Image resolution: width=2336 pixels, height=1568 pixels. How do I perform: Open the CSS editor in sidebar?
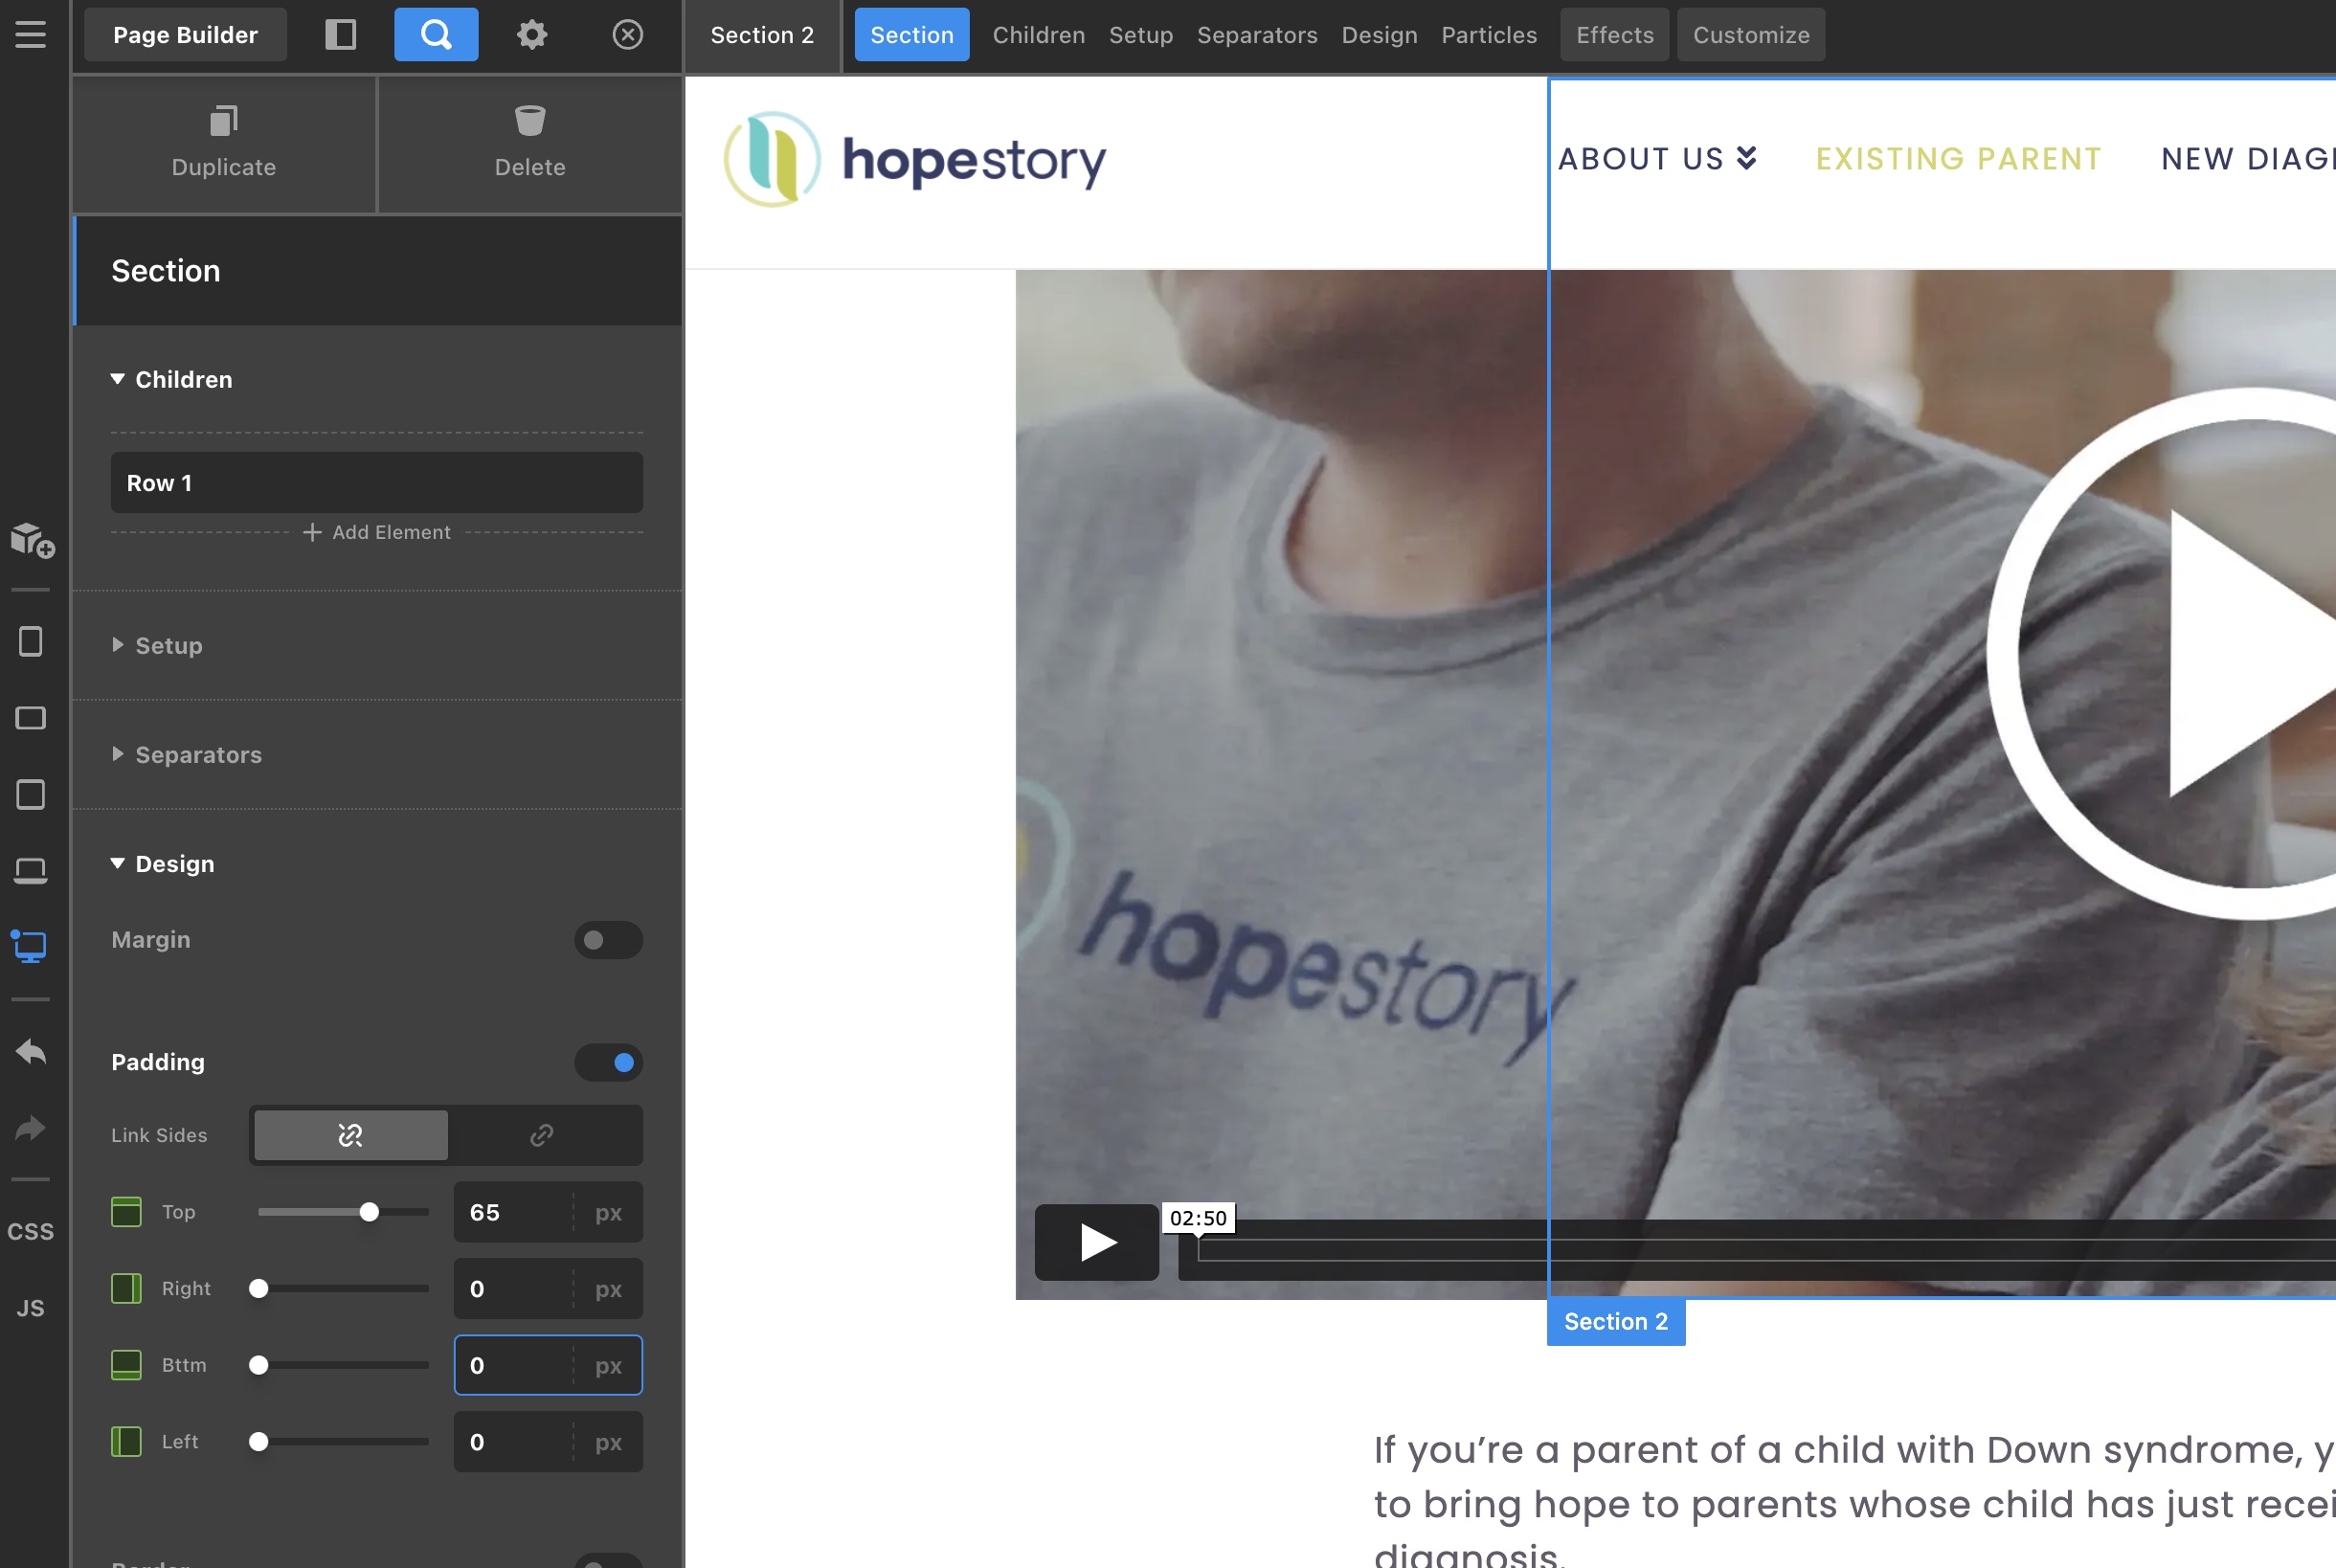point(31,1231)
